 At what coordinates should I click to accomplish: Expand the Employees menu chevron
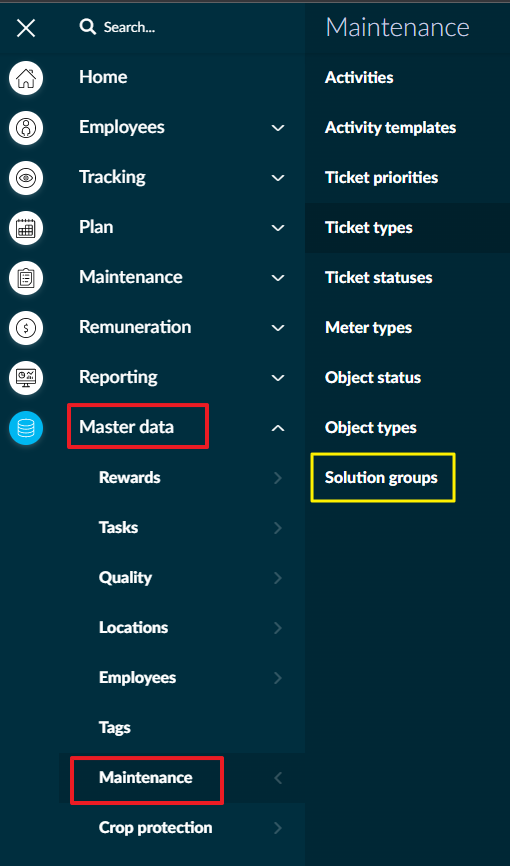click(x=278, y=128)
